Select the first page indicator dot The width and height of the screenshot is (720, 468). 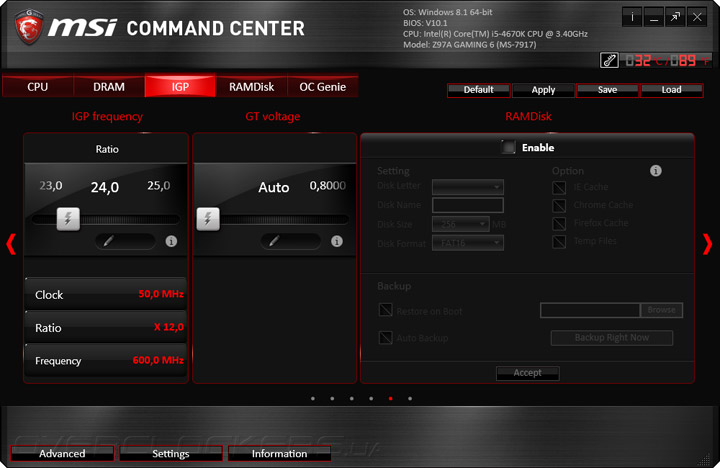[x=313, y=399]
